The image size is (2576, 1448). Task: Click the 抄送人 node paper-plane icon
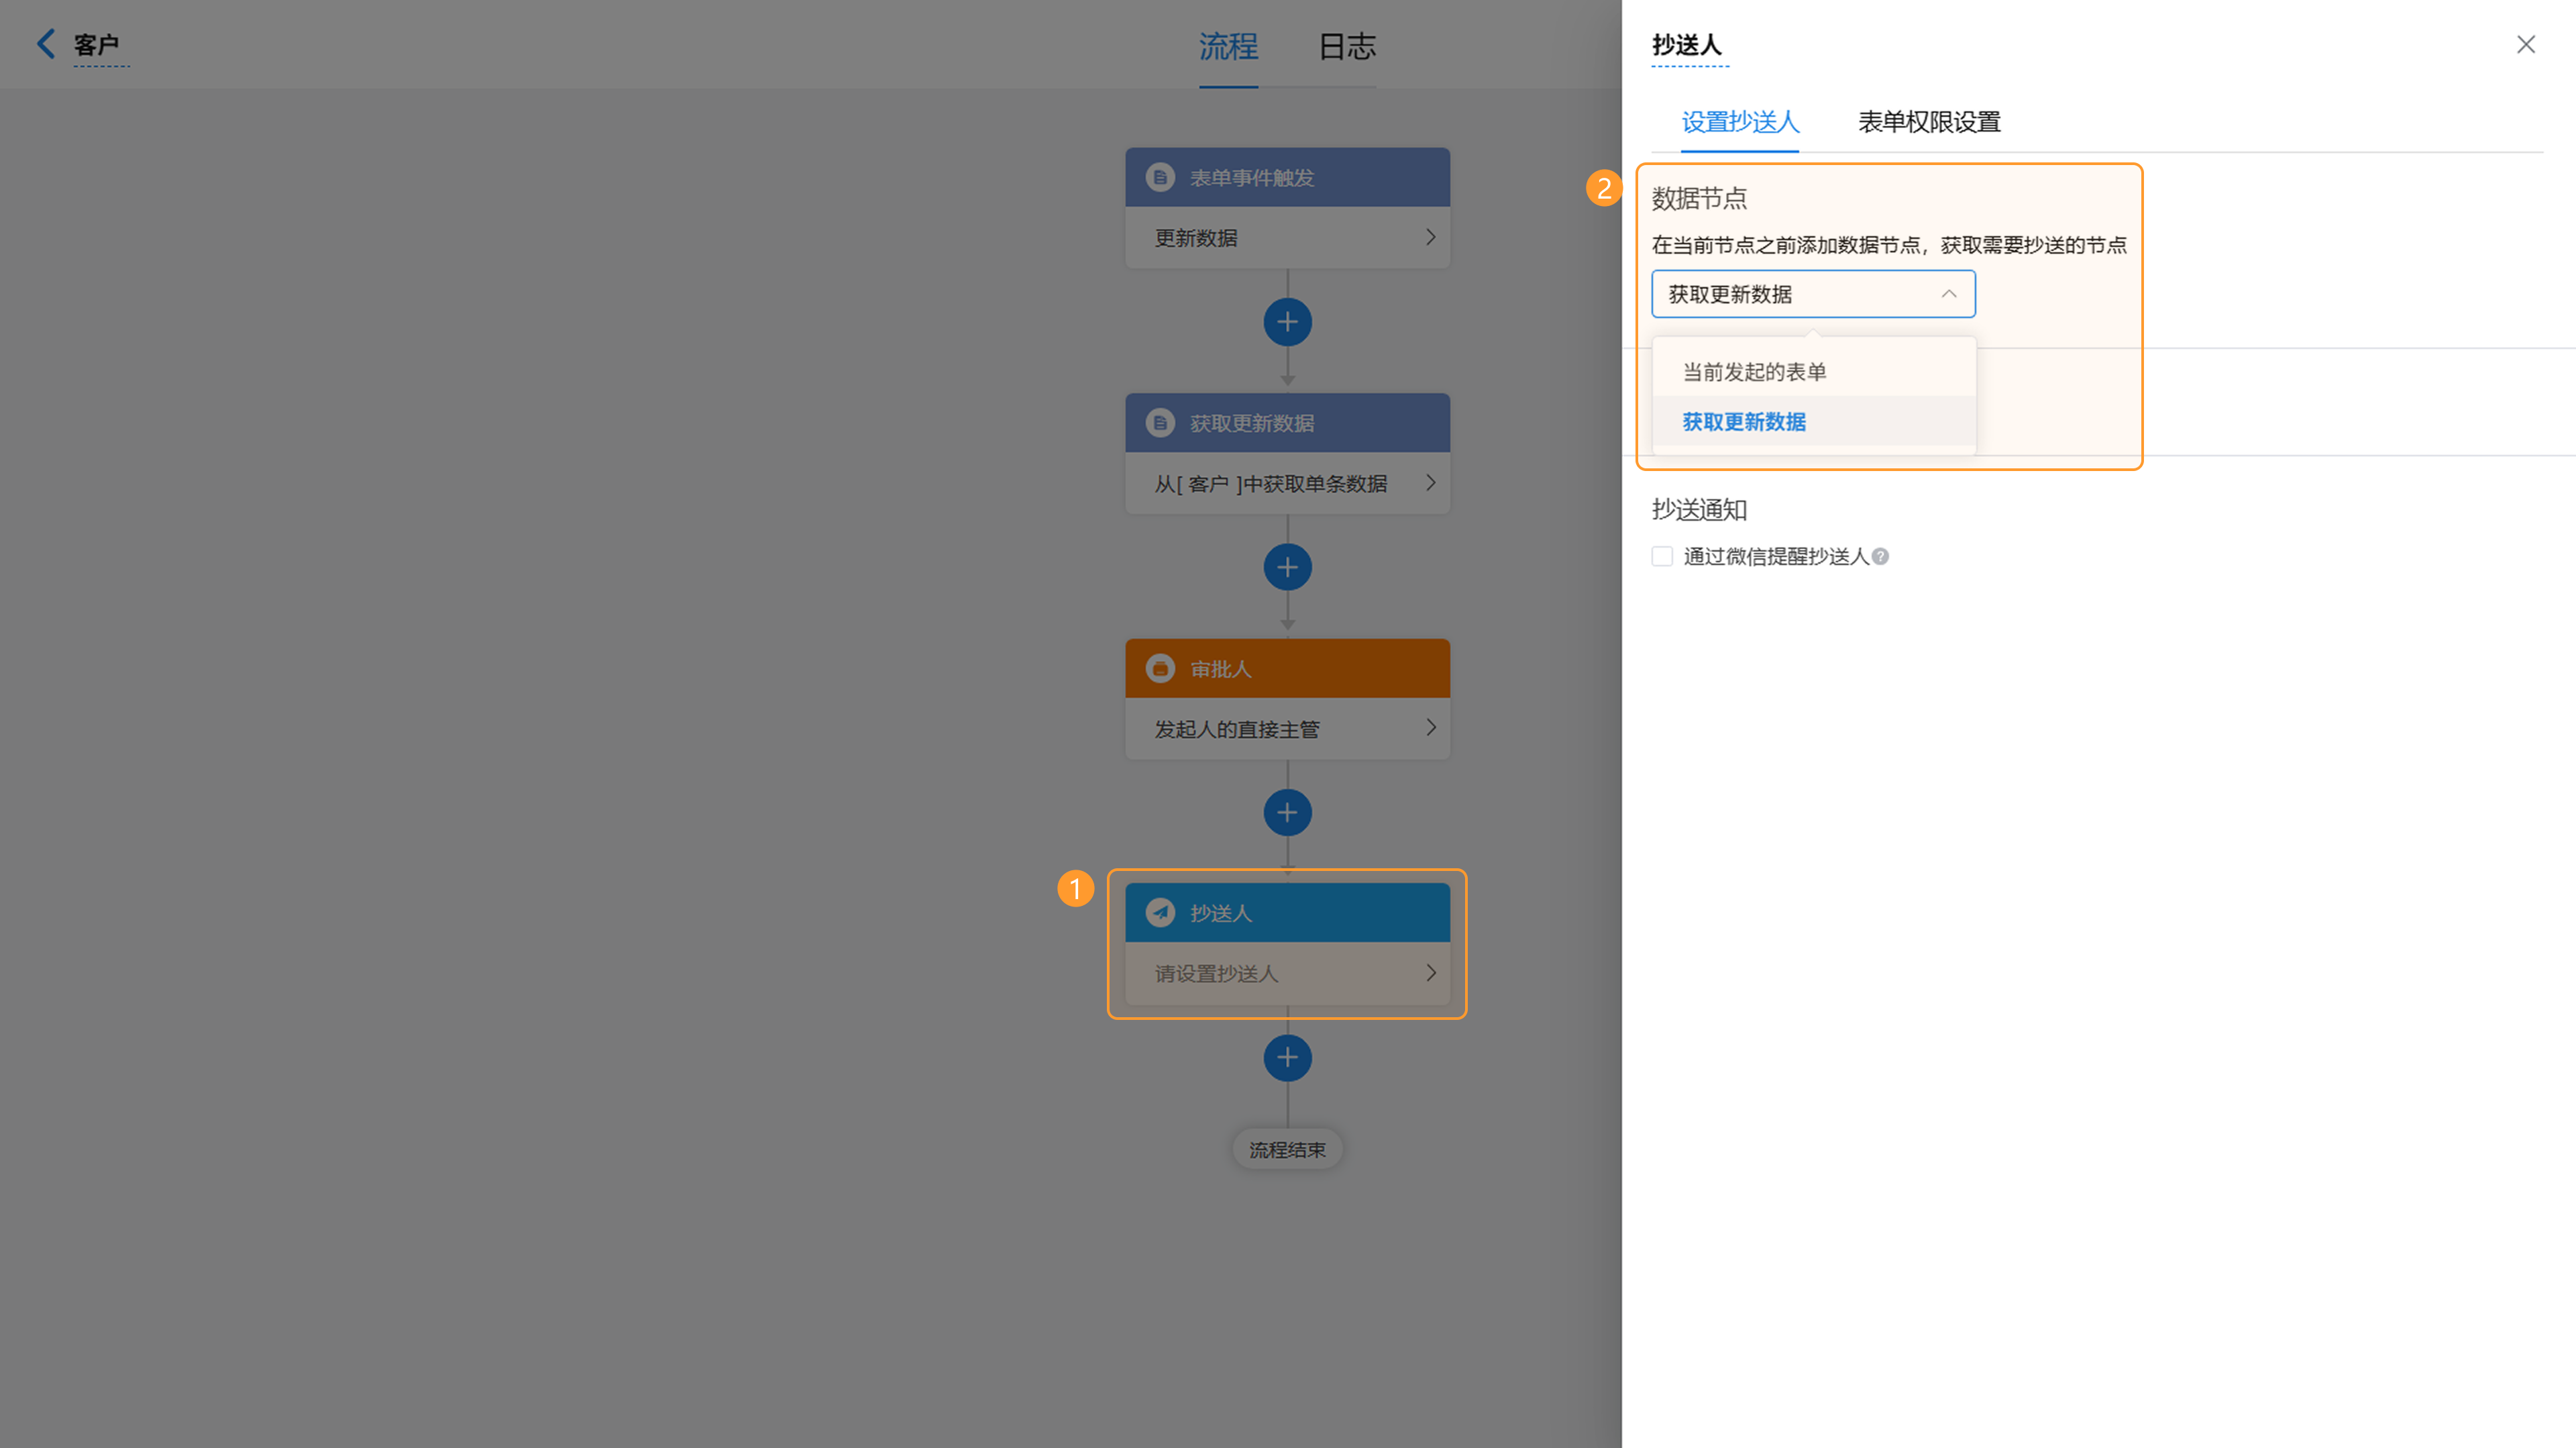[1160, 913]
